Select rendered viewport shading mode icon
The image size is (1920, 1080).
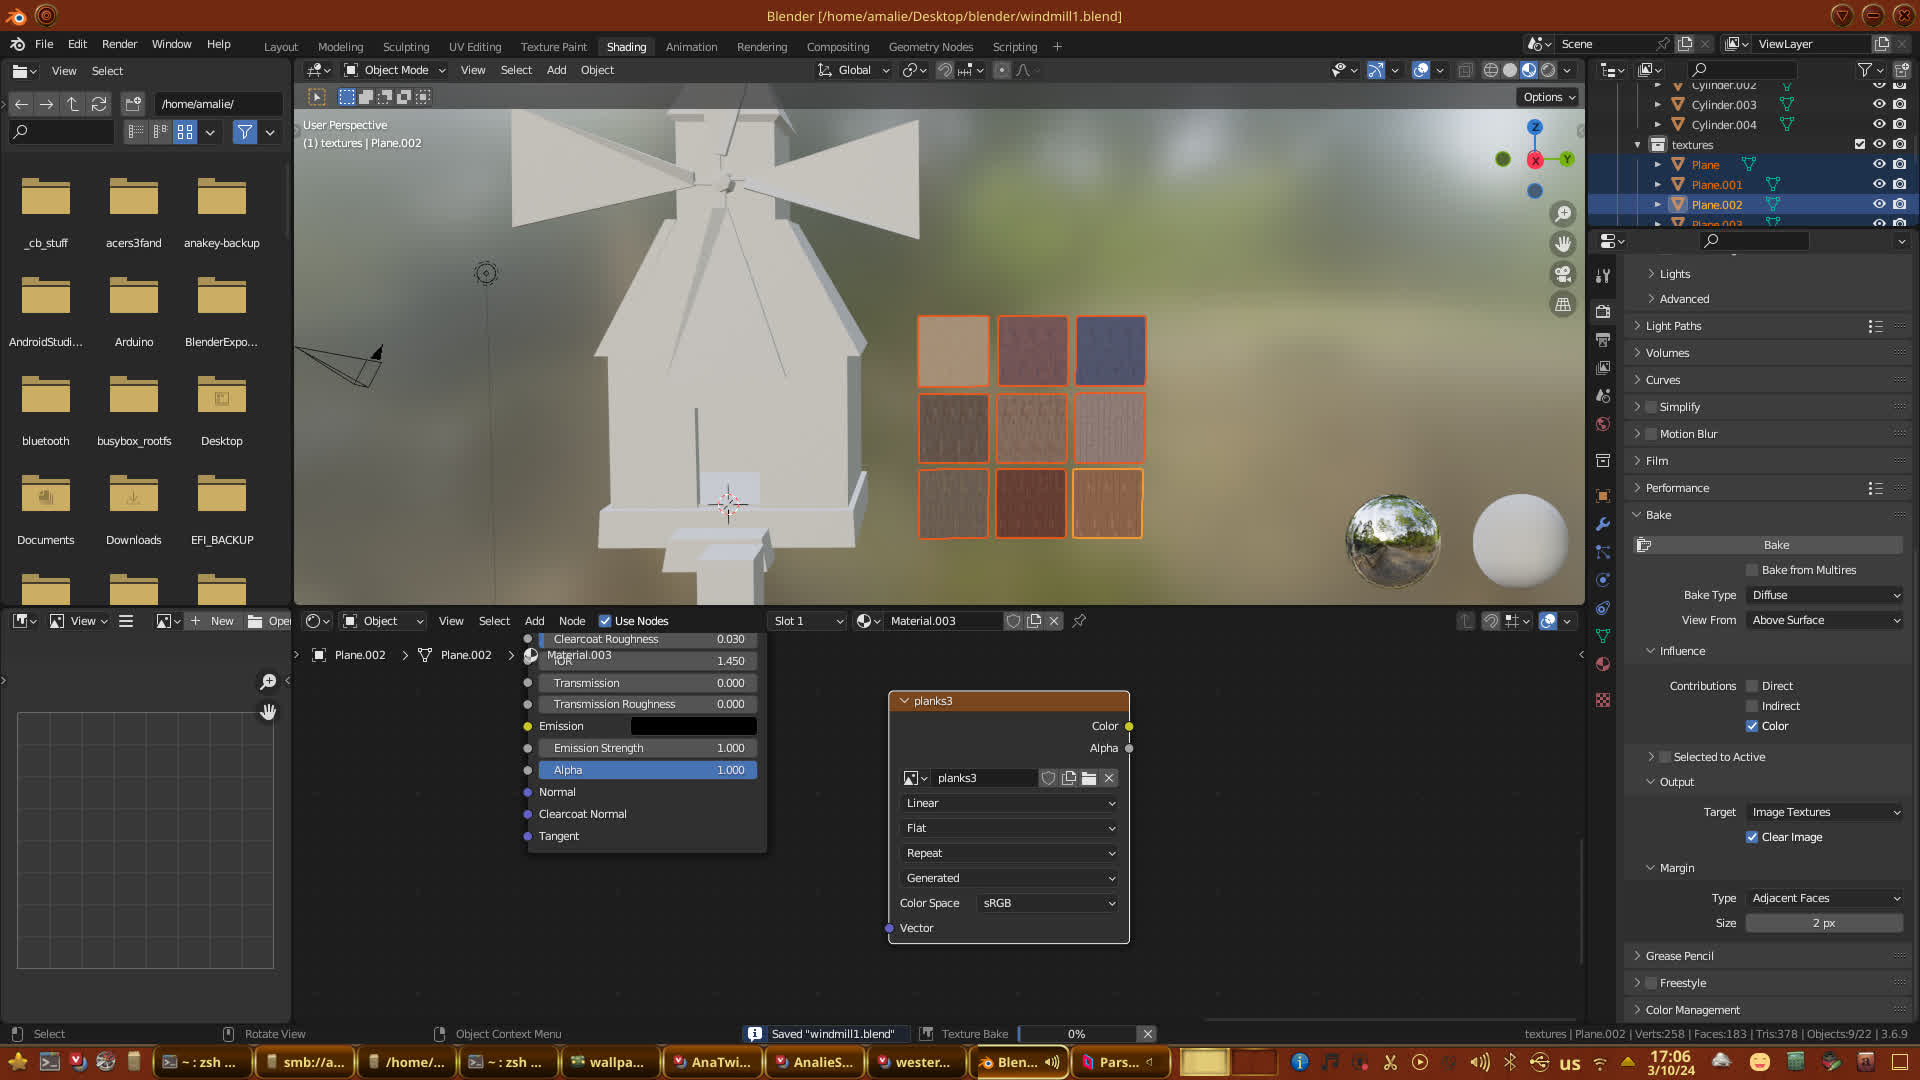pyautogui.click(x=1548, y=70)
